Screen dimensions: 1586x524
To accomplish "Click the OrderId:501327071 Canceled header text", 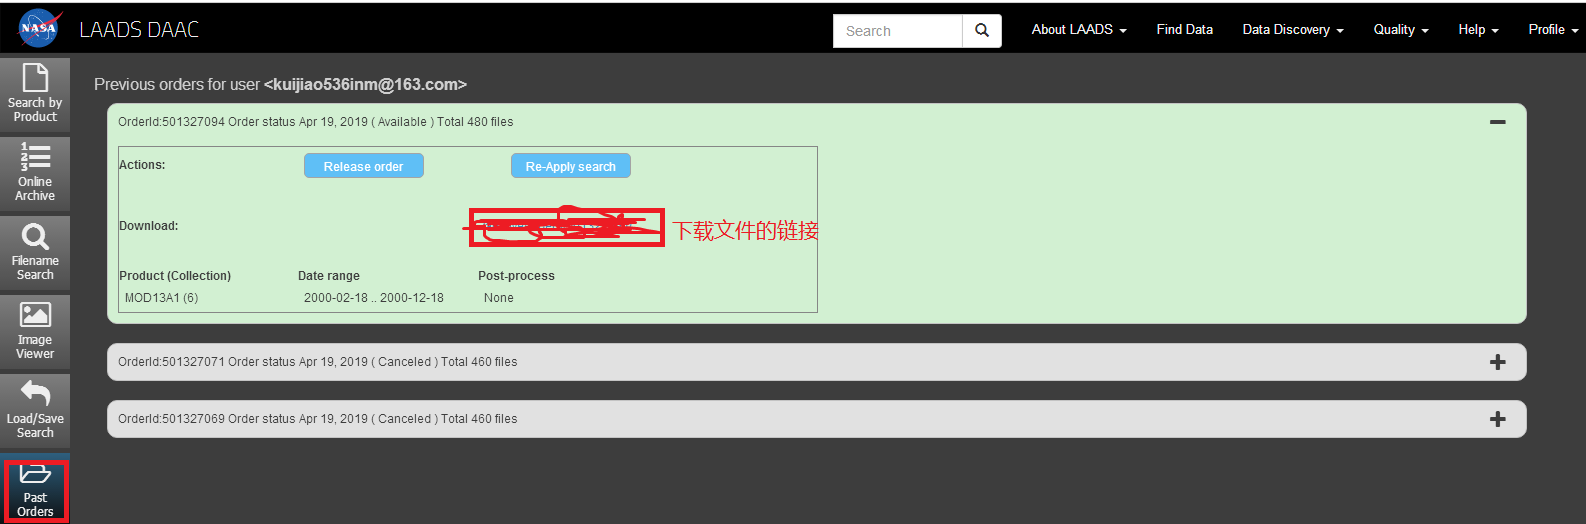I will pos(318,362).
